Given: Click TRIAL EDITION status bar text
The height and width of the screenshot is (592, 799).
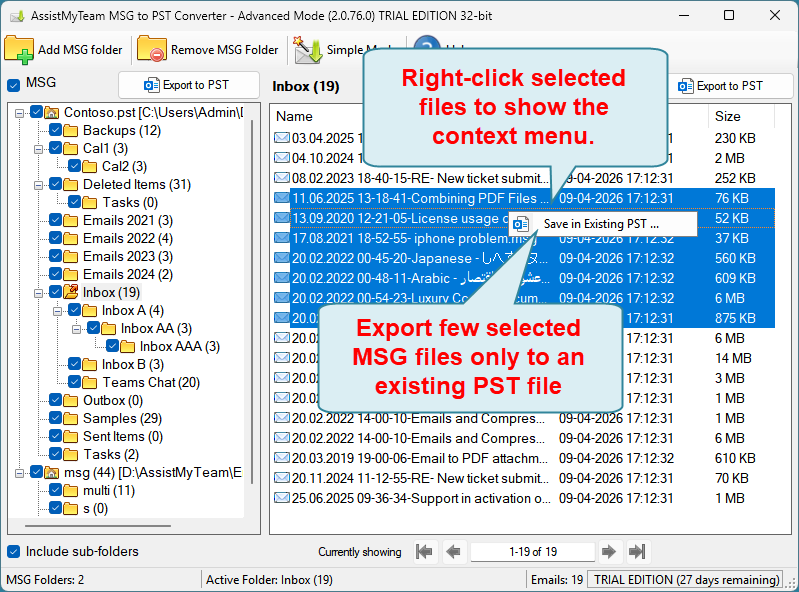Looking at the screenshot, I should (686, 580).
